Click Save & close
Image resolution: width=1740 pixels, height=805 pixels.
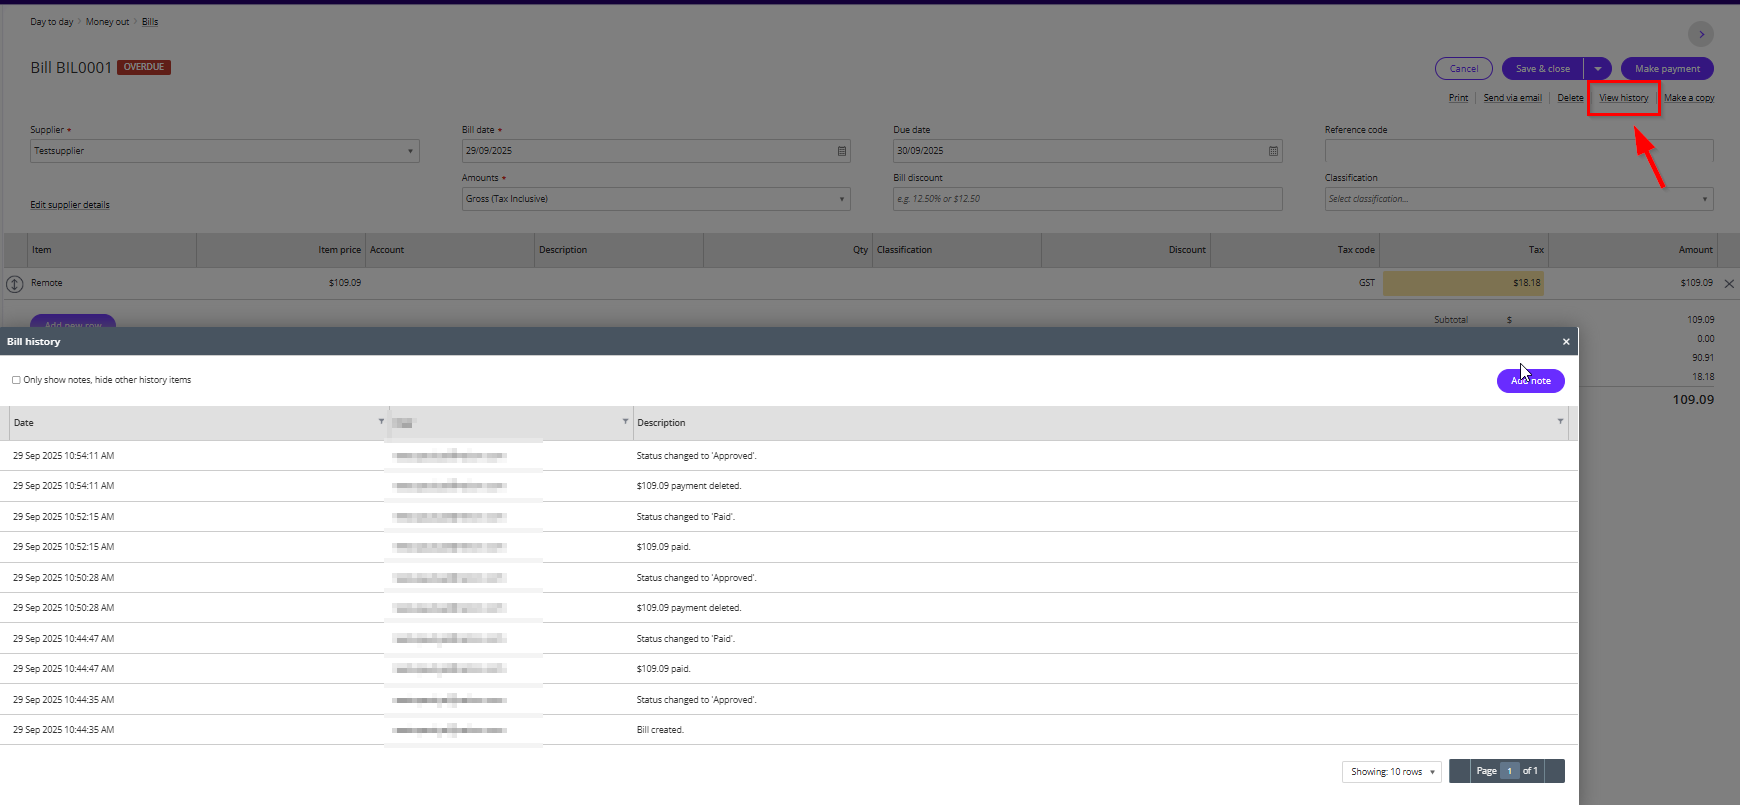[1543, 69]
